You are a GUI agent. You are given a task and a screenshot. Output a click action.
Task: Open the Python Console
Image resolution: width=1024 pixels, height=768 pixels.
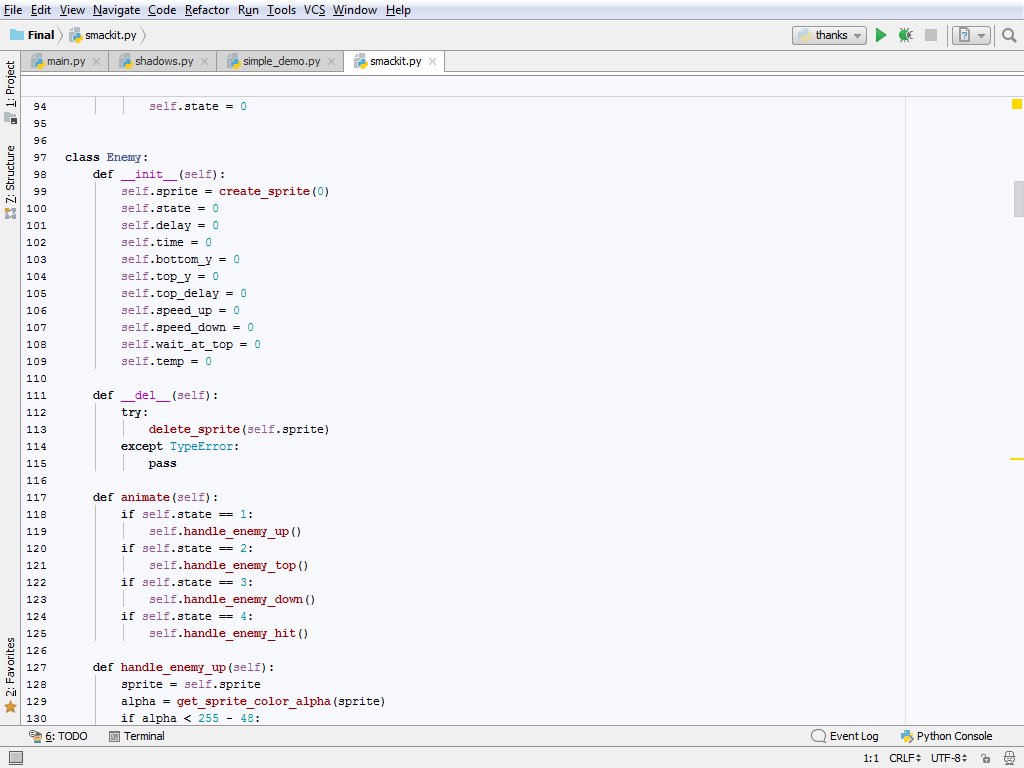tap(946, 736)
